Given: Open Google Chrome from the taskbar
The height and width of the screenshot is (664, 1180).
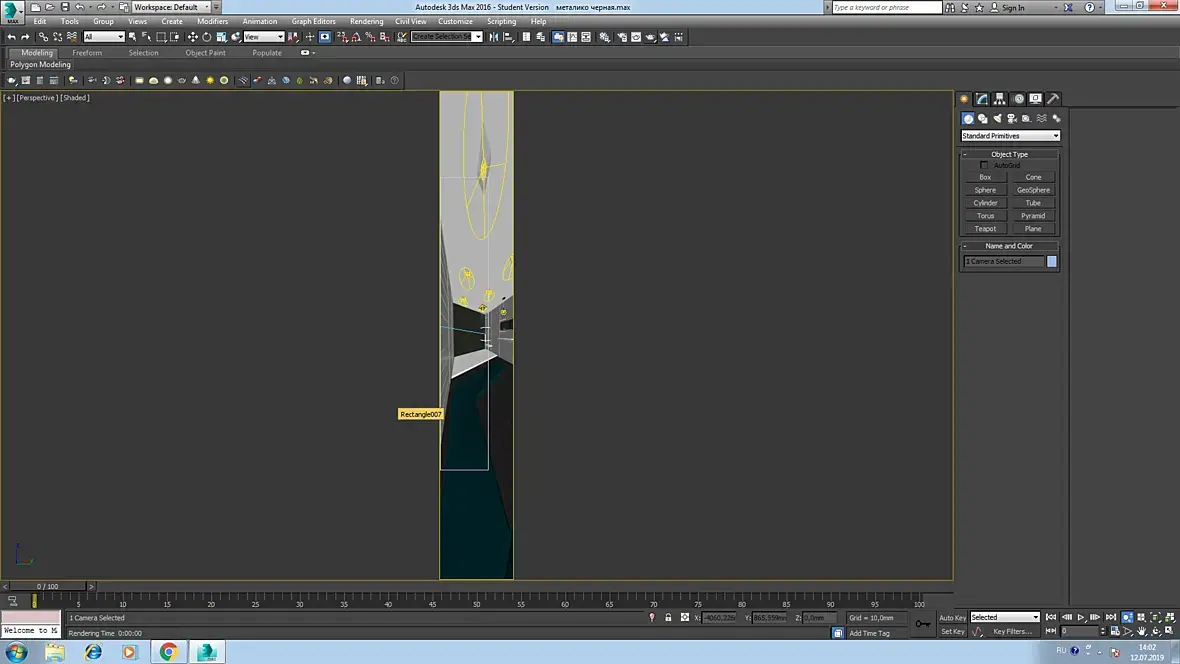Looking at the screenshot, I should coord(168,652).
